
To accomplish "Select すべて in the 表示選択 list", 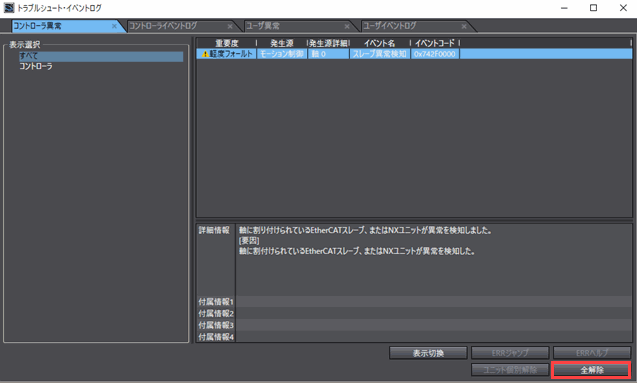I will click(101, 56).
